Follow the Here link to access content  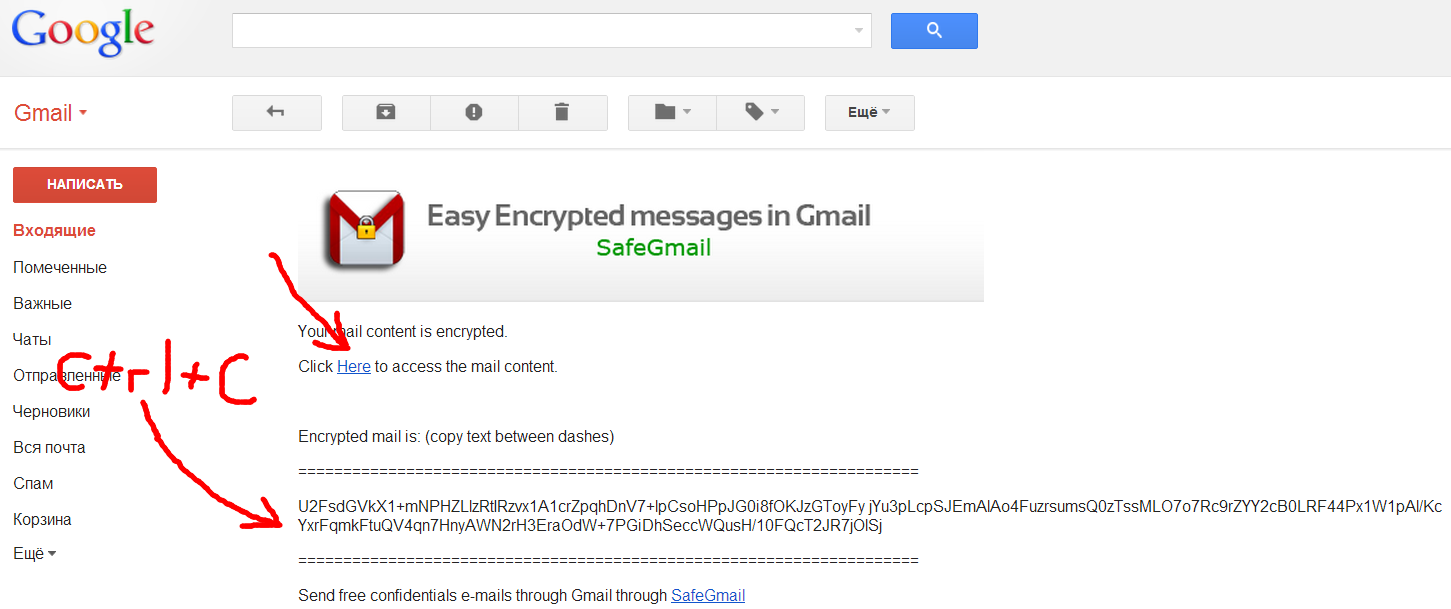(x=354, y=367)
